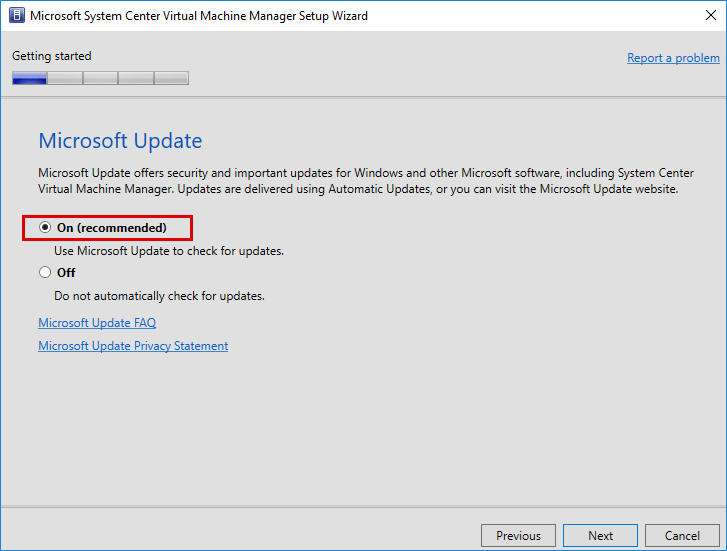This screenshot has height=551, width=727.
Task: Select the Off radio button
Action: click(45, 272)
